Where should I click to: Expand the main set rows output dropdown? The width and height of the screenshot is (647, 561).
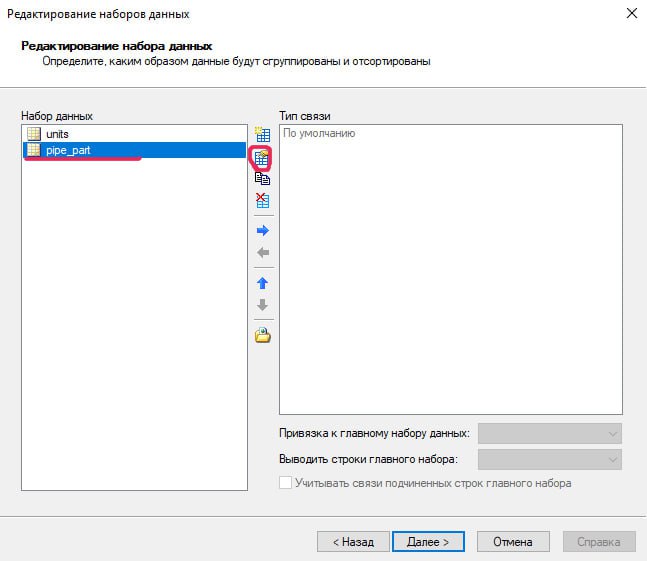(550, 459)
